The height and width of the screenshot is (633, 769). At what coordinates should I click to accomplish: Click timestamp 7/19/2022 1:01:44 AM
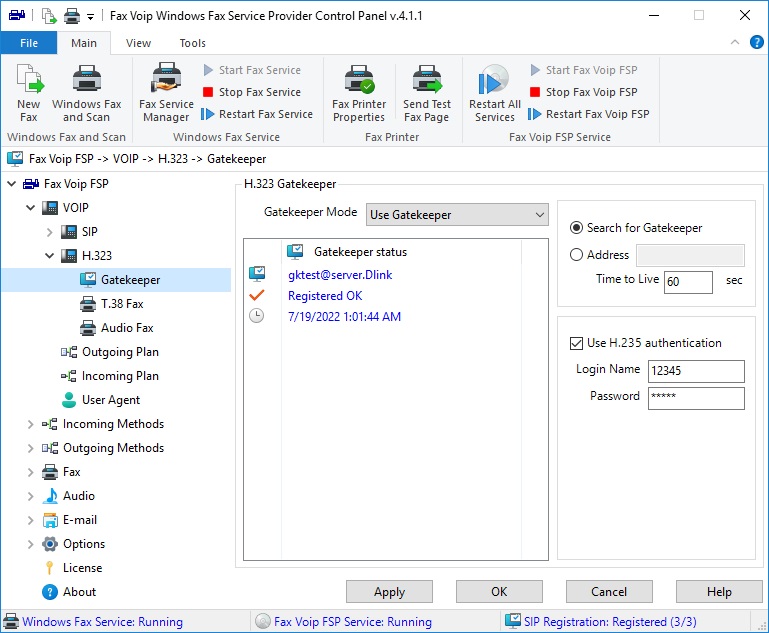click(344, 317)
